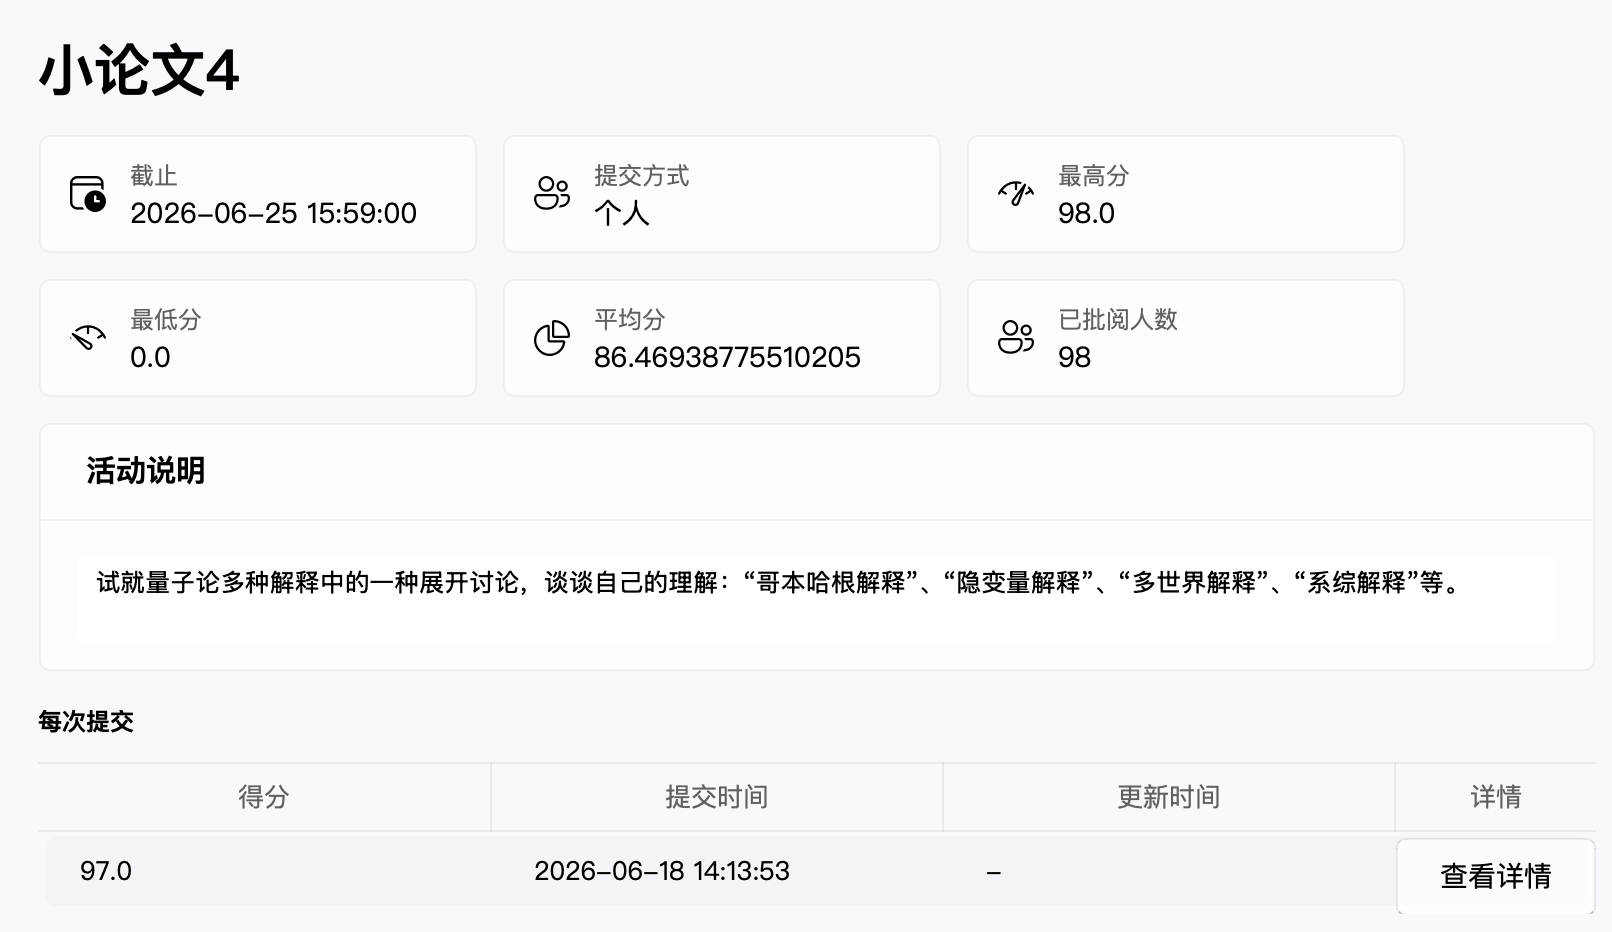Select the 97.0 score cell
1612x932 pixels.
[106, 871]
